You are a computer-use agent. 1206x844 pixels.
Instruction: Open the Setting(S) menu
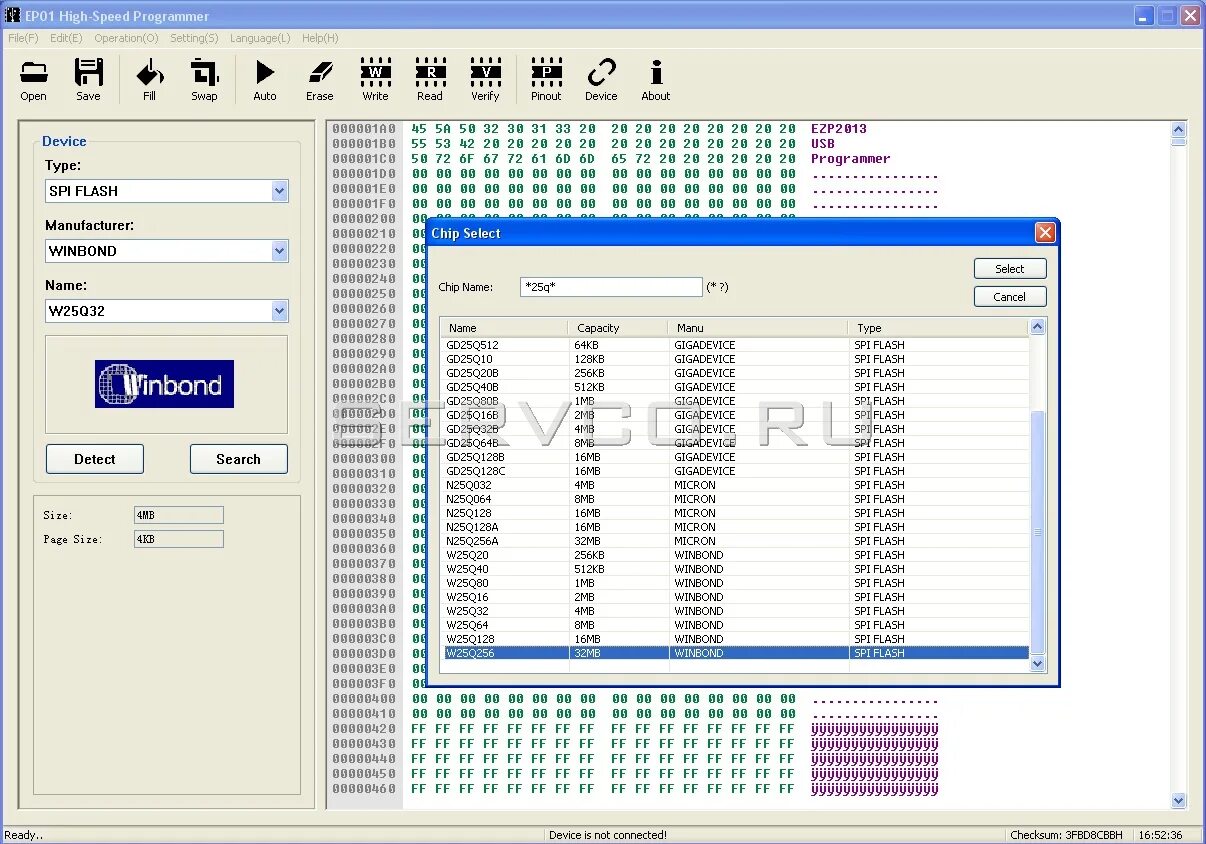point(194,38)
